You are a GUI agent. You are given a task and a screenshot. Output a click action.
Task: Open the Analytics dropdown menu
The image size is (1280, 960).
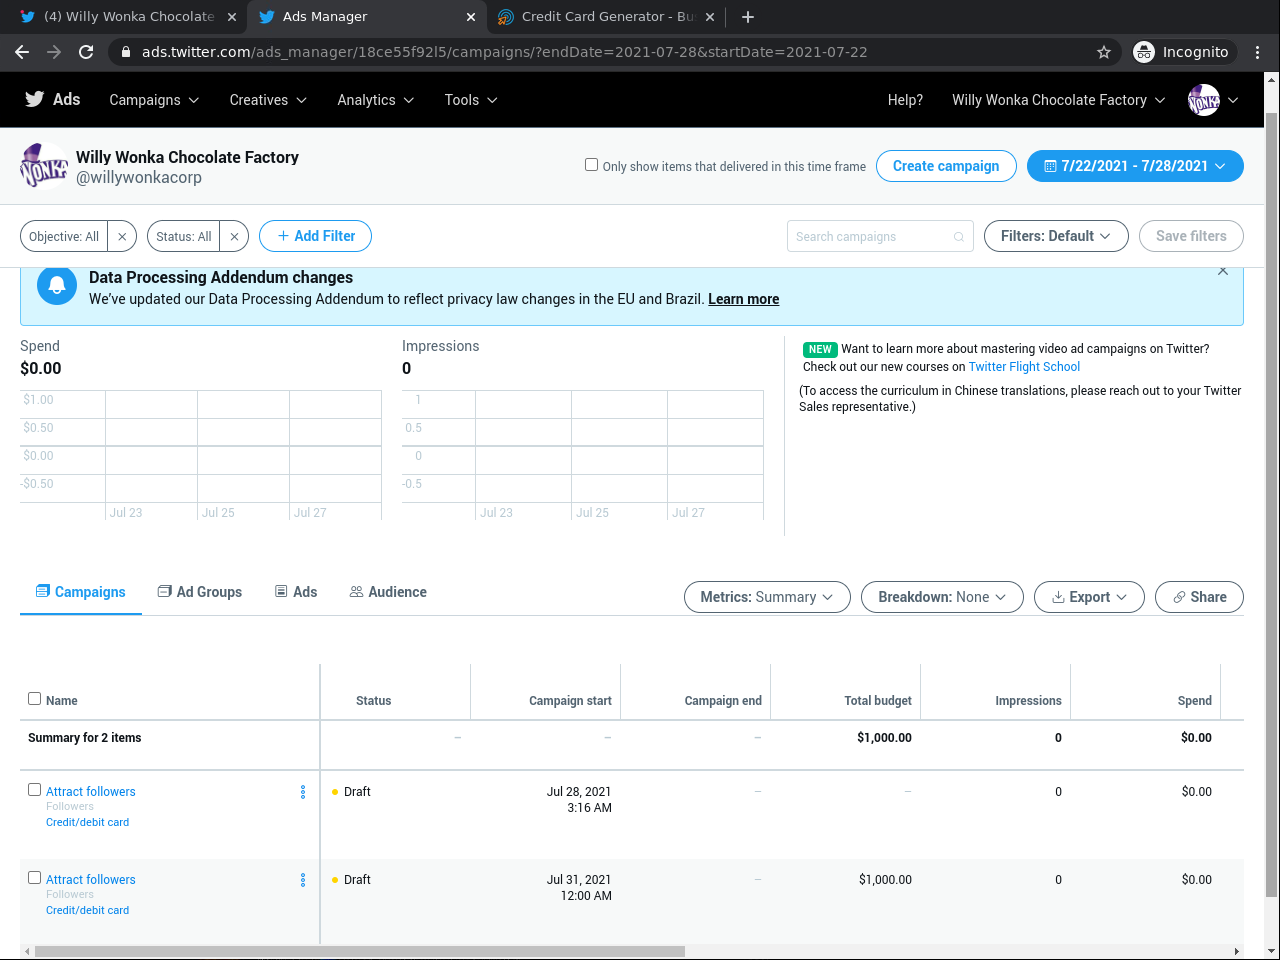coord(376,100)
